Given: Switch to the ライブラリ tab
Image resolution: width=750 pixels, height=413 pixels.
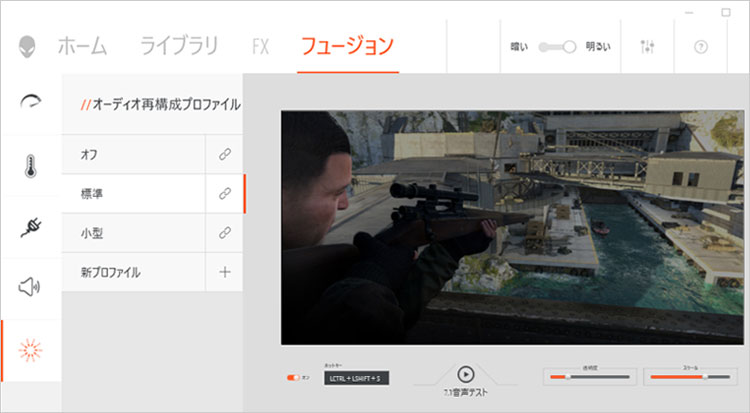Looking at the screenshot, I should 179,46.
